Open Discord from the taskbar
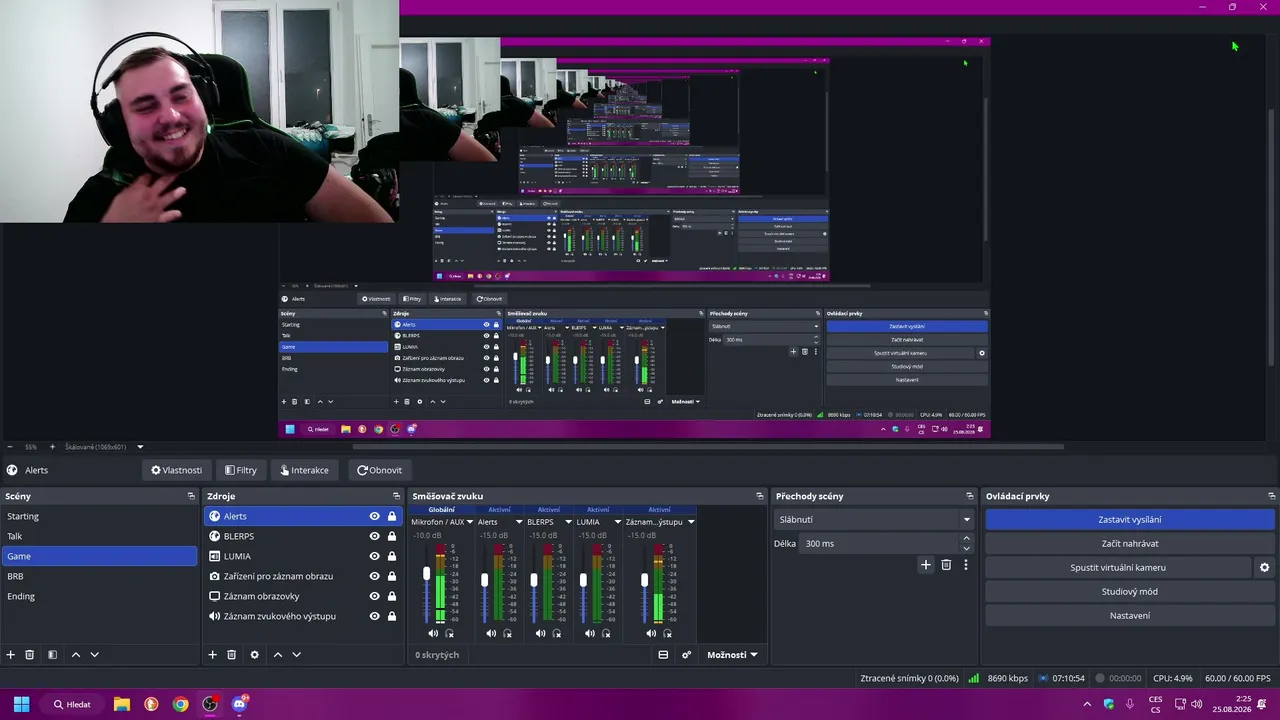Screen dimensions: 1280x720 tap(239, 704)
